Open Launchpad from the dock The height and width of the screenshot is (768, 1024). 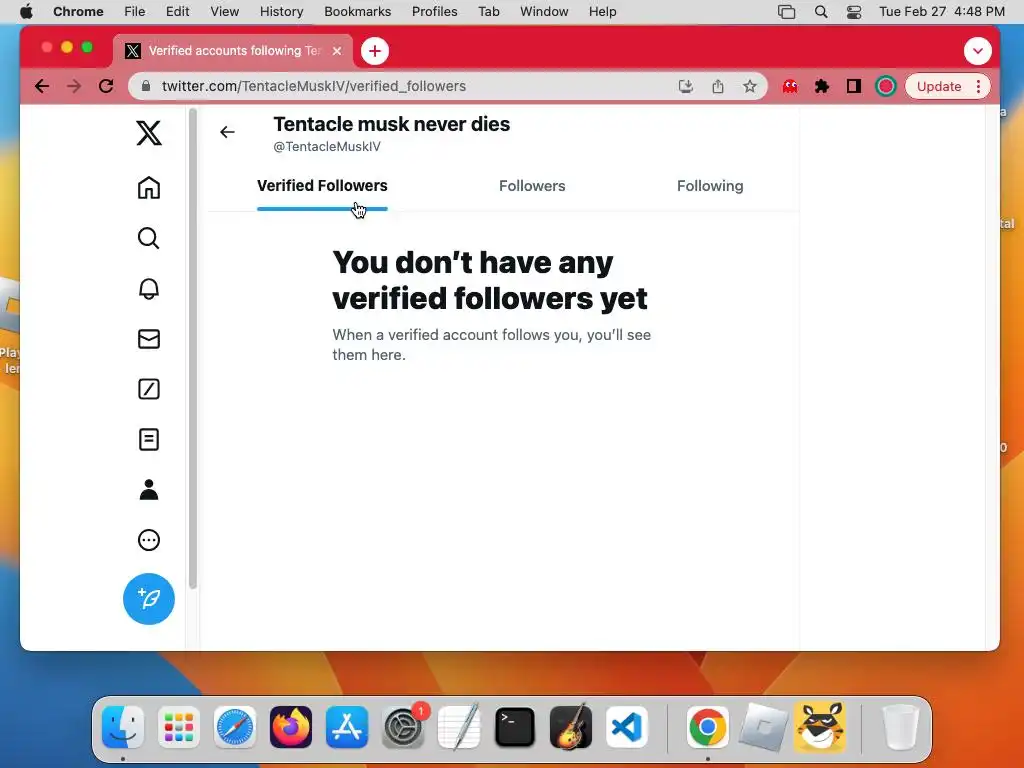[x=179, y=727]
